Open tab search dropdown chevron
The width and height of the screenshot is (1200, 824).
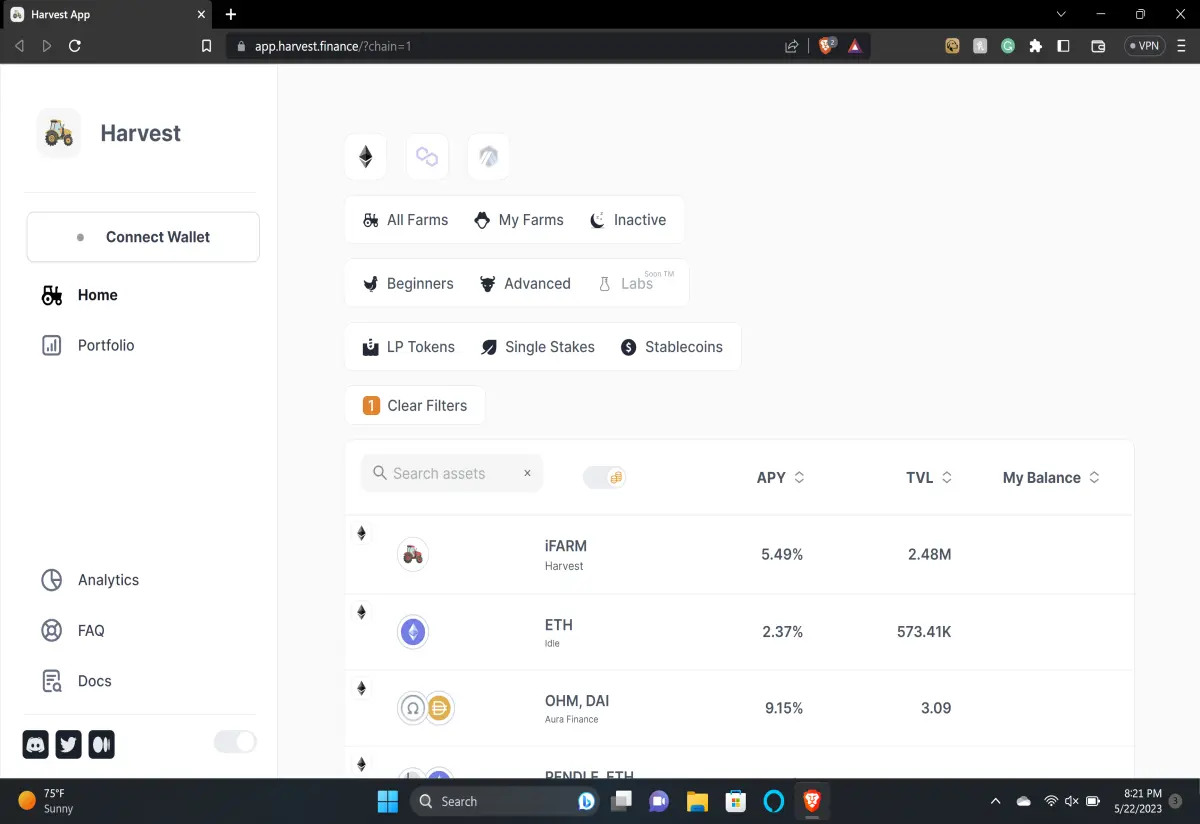tap(1062, 14)
